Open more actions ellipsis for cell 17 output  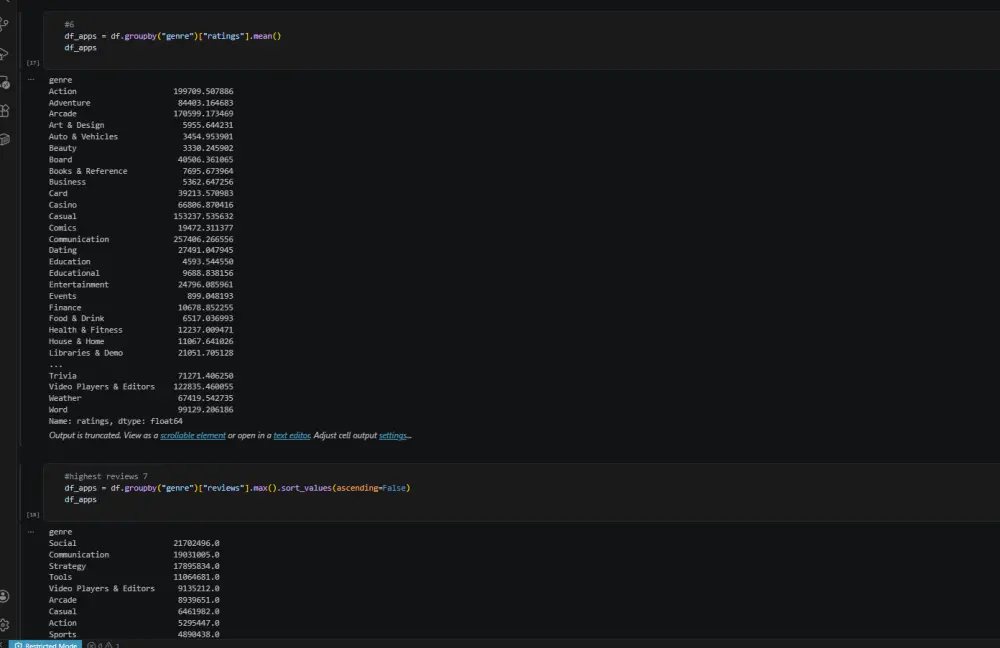[31, 80]
